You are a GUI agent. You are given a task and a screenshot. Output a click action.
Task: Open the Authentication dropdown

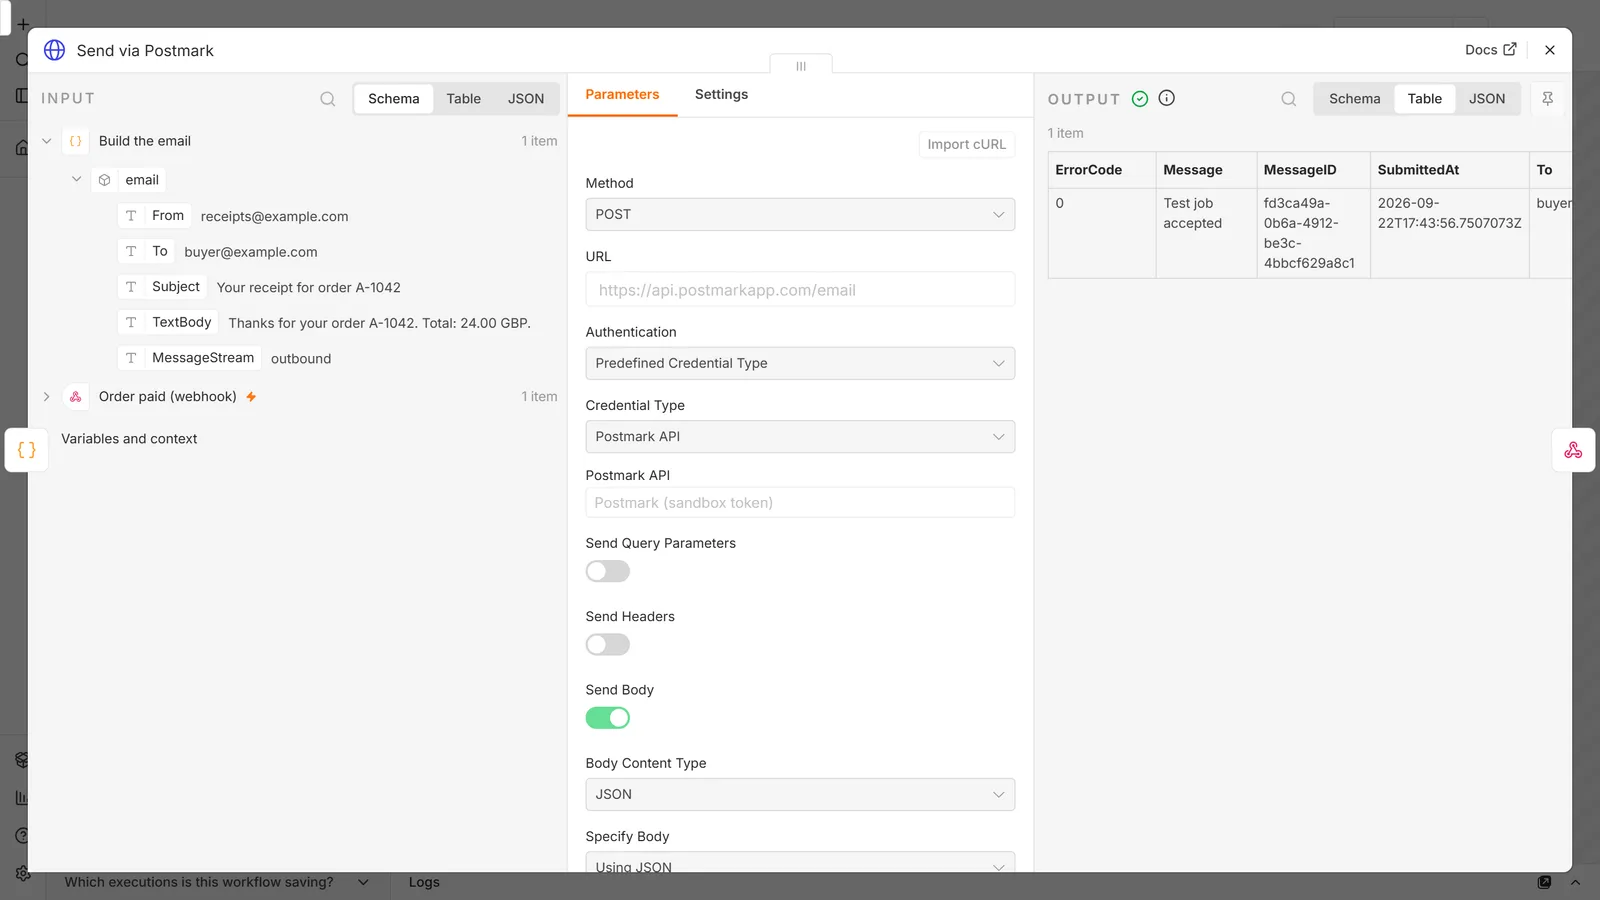tap(800, 364)
